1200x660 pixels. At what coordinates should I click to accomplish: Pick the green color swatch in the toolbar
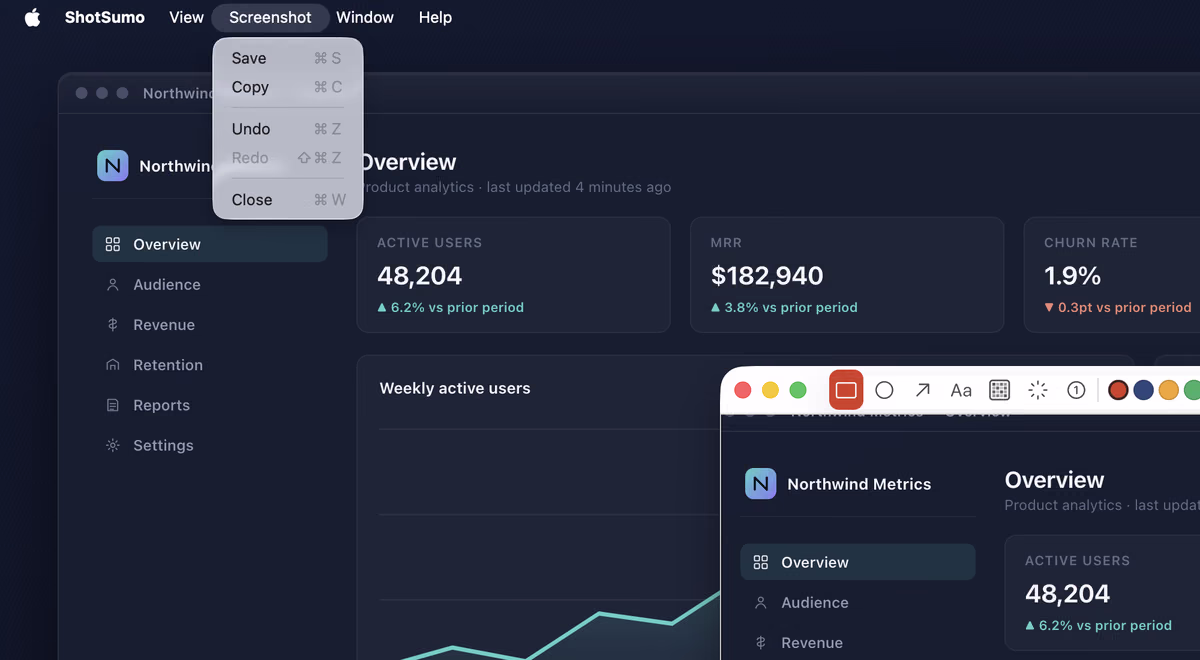[x=1192, y=390]
